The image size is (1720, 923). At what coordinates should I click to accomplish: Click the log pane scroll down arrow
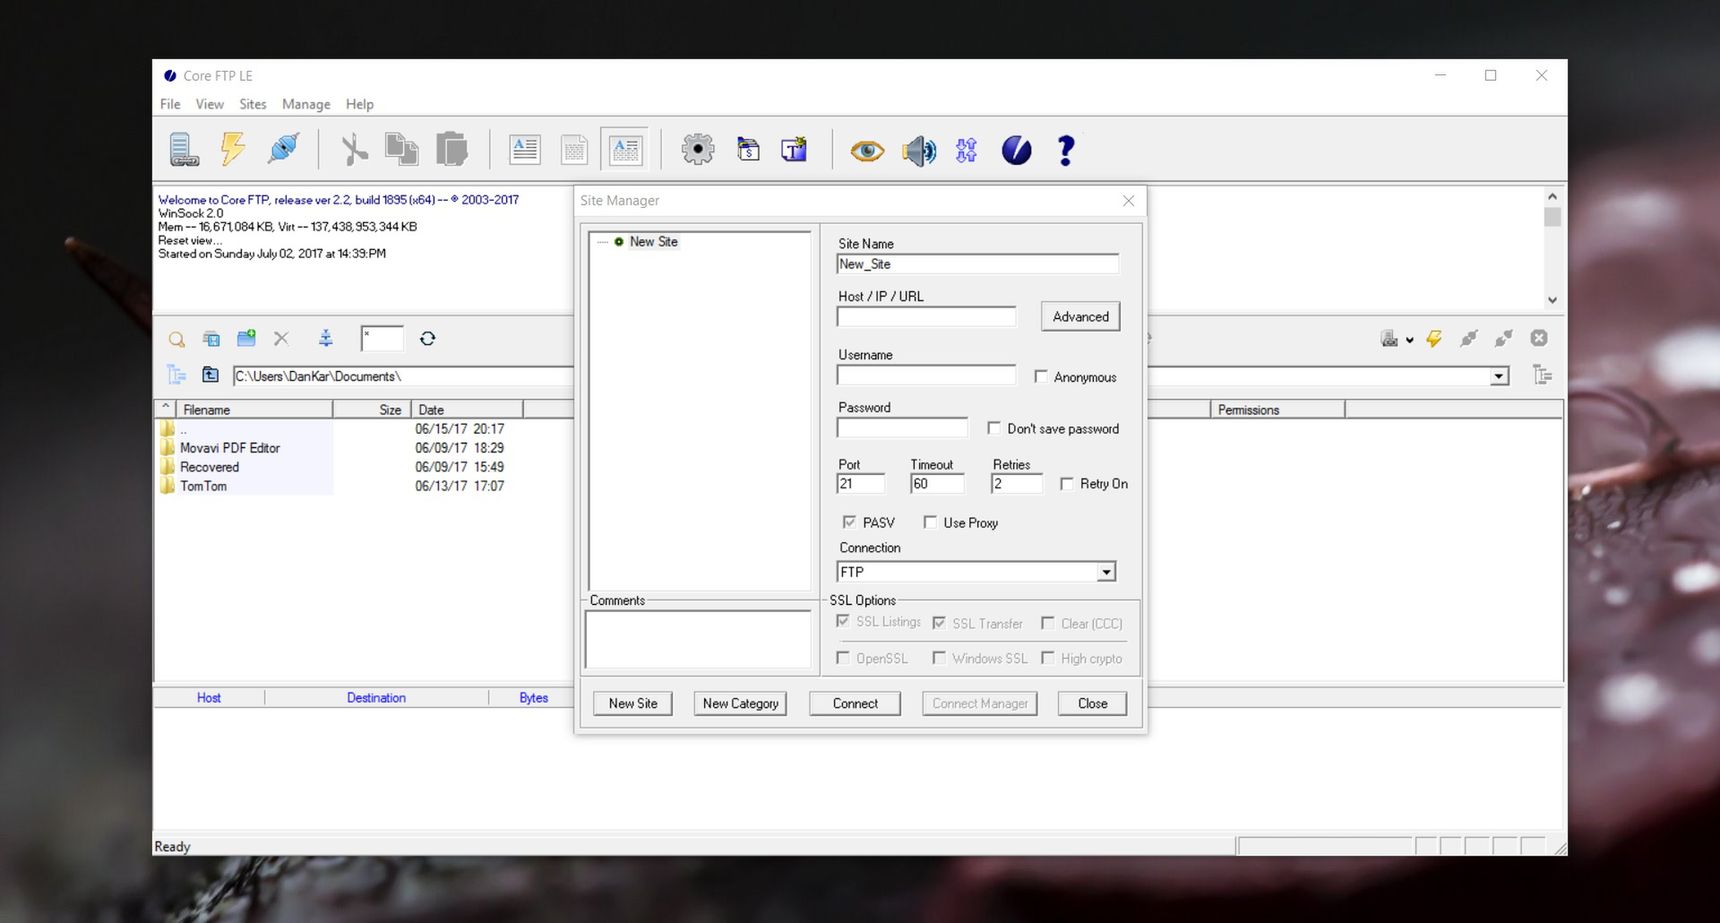pos(1552,300)
